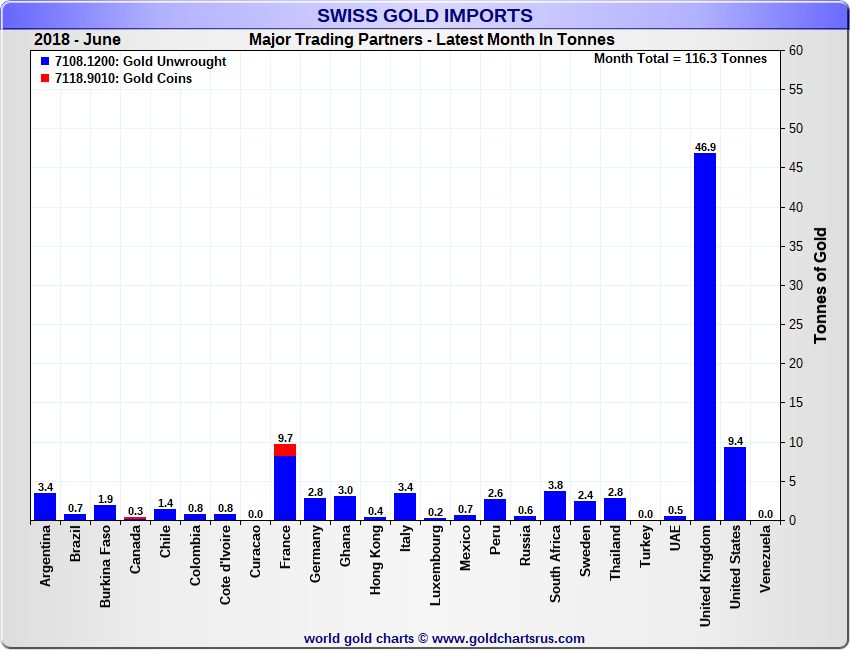Click the blue portion of the France bar
The height and width of the screenshot is (650, 850).
pyautogui.click(x=285, y=488)
